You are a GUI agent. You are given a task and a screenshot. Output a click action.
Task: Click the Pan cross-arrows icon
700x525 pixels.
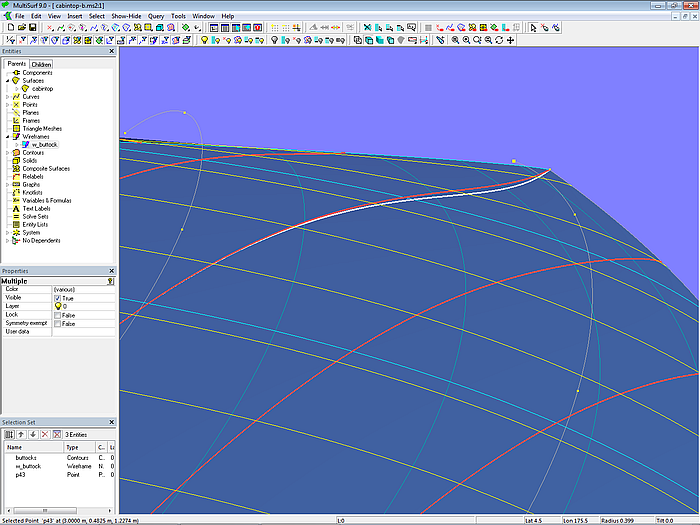click(x=511, y=40)
